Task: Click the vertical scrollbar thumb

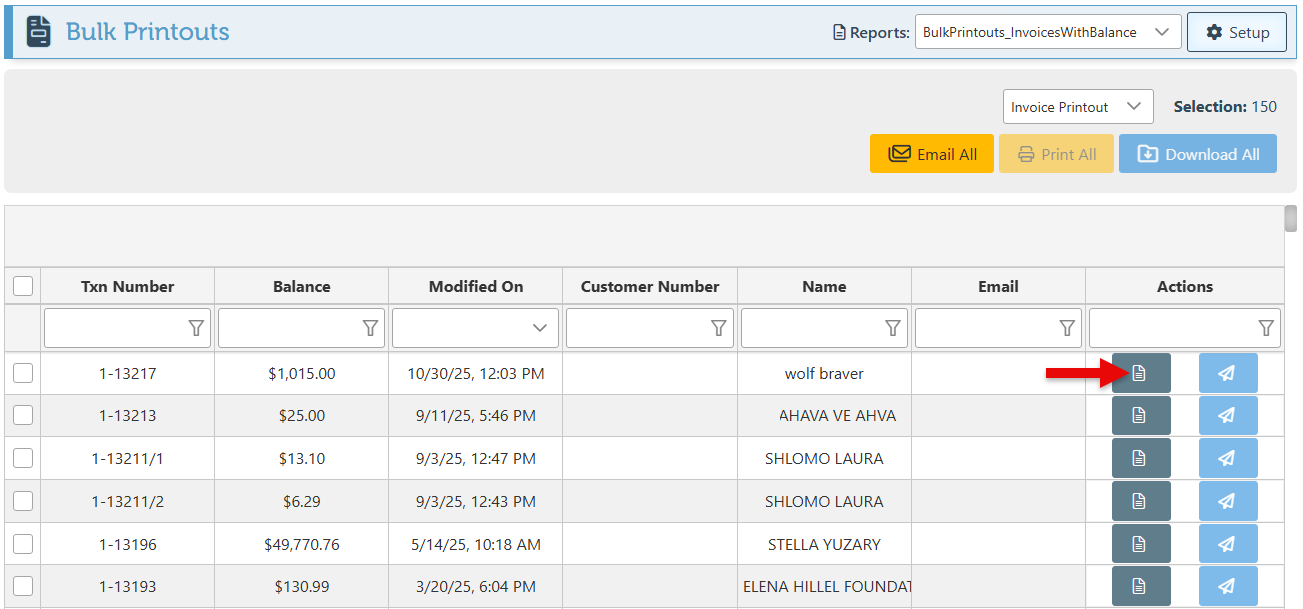Action: [1291, 218]
